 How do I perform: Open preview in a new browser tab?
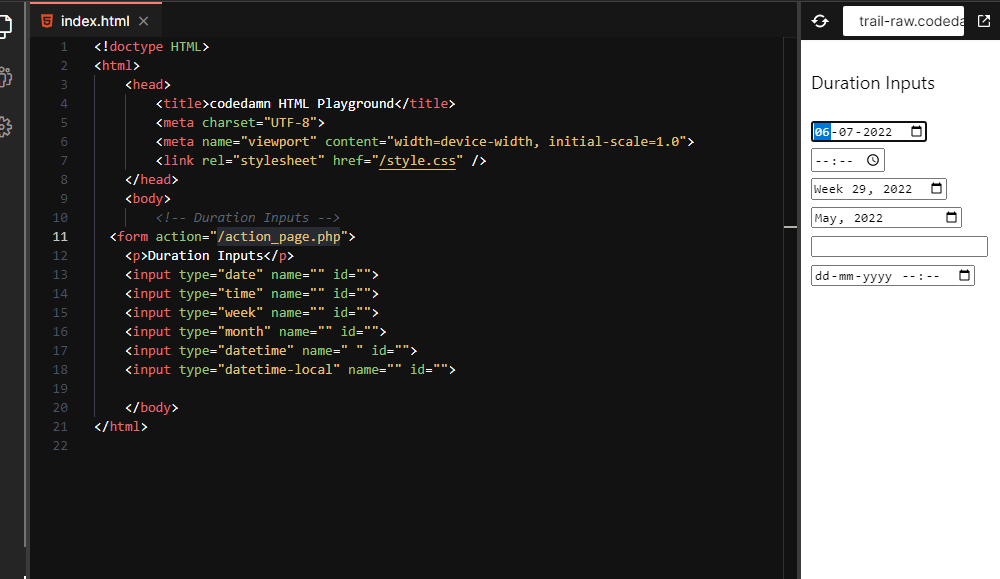click(983, 21)
